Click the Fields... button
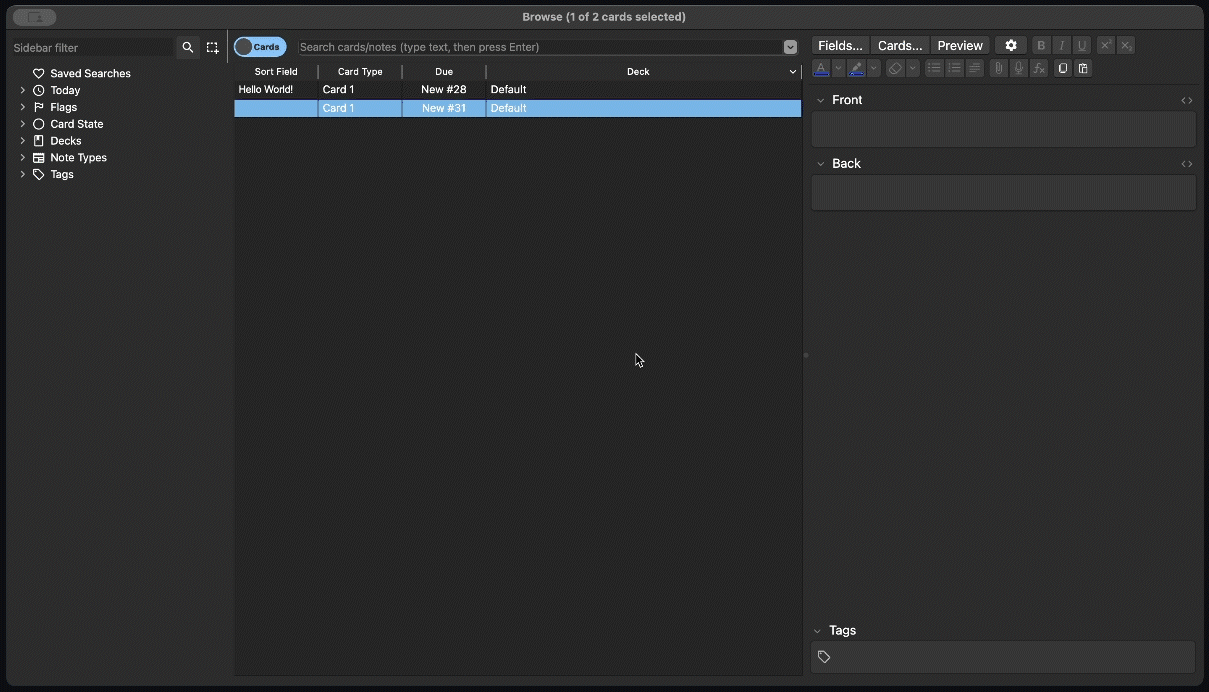The image size is (1209, 692). 840,46
